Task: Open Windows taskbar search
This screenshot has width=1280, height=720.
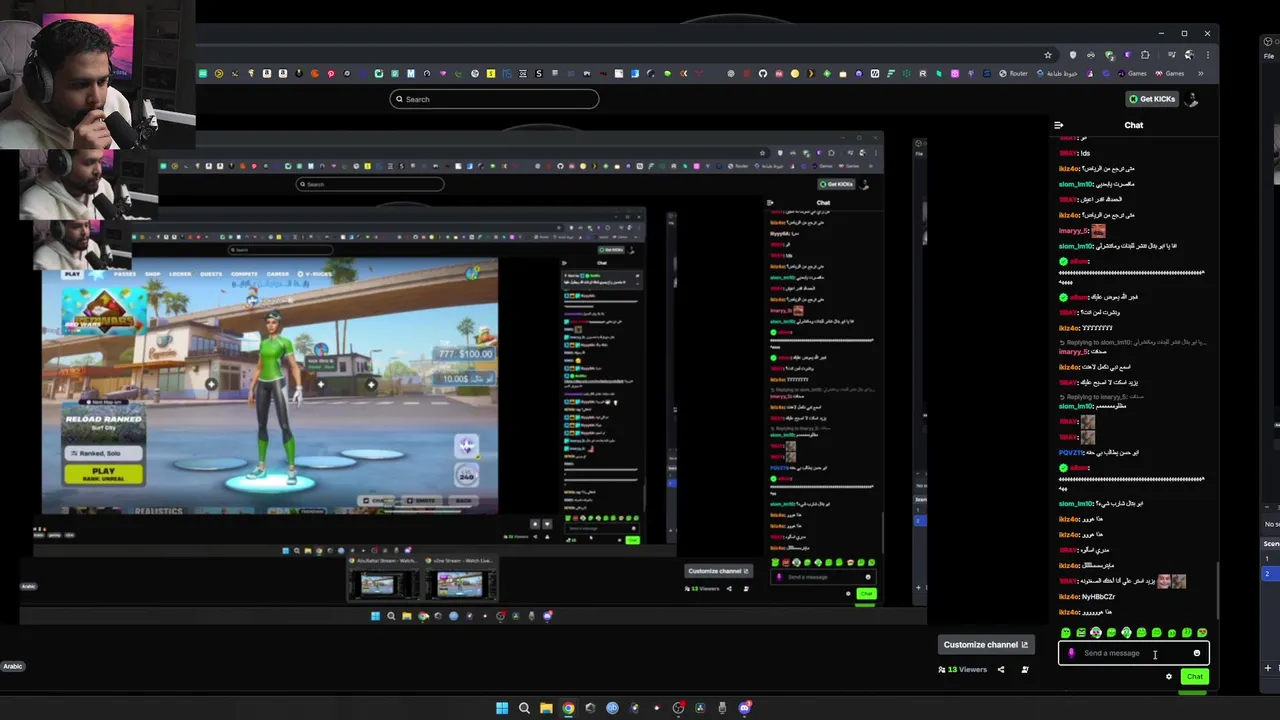Action: [524, 708]
